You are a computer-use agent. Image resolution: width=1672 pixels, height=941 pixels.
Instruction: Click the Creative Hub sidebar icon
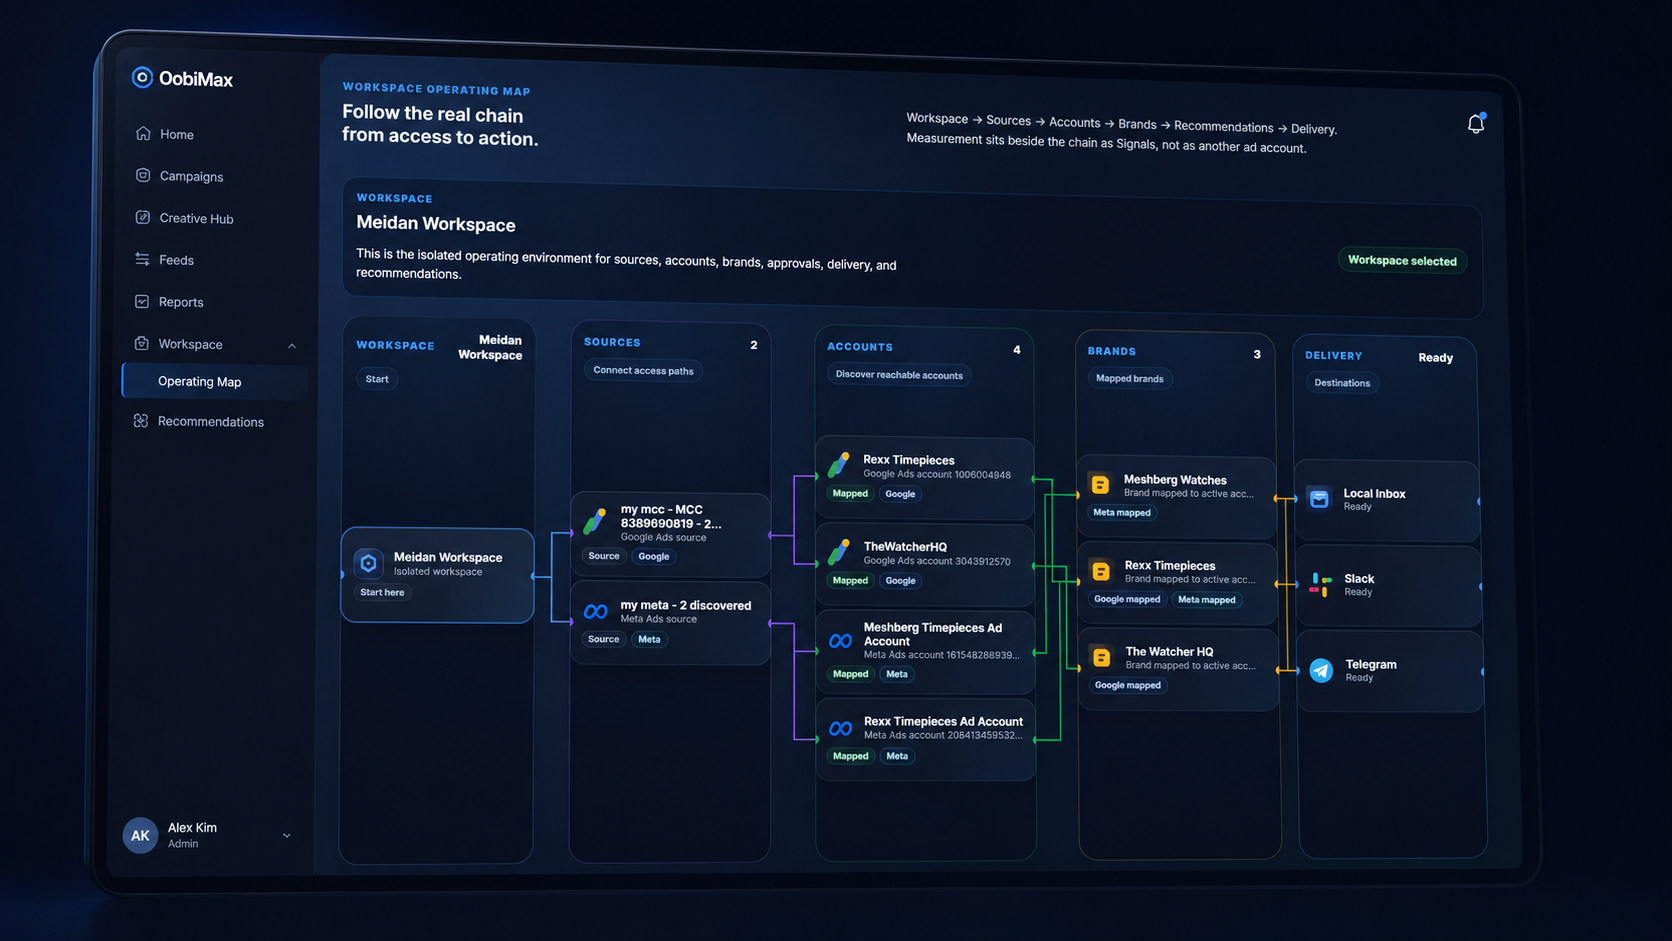[143, 217]
